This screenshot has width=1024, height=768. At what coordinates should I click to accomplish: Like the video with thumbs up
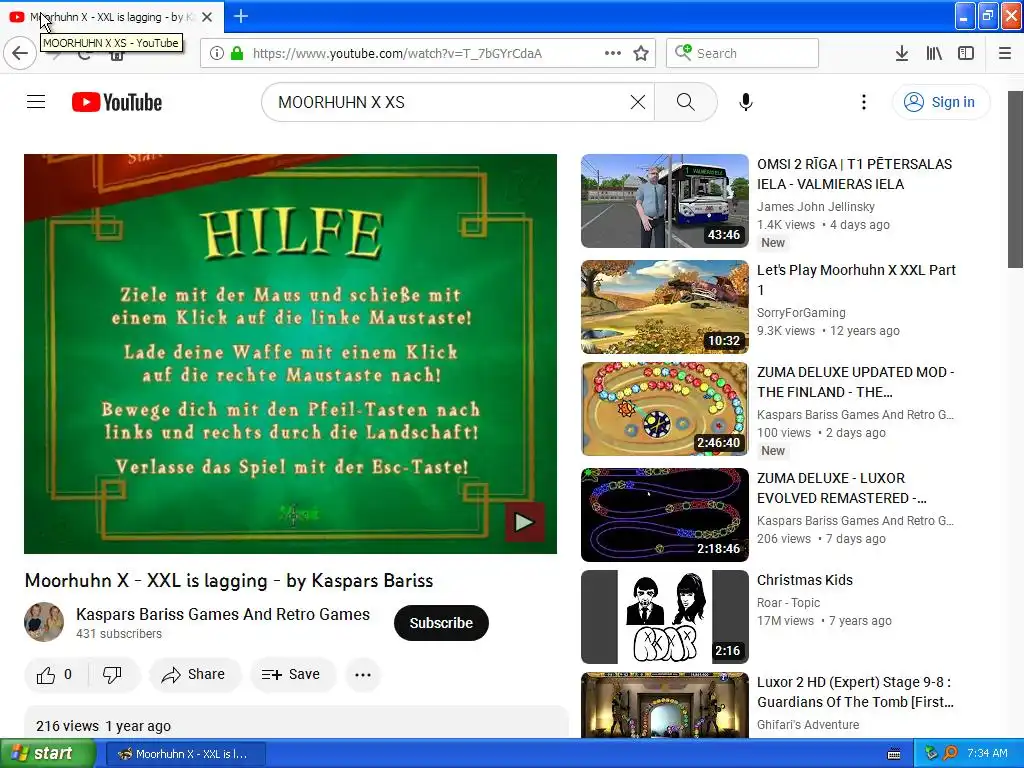(x=54, y=675)
